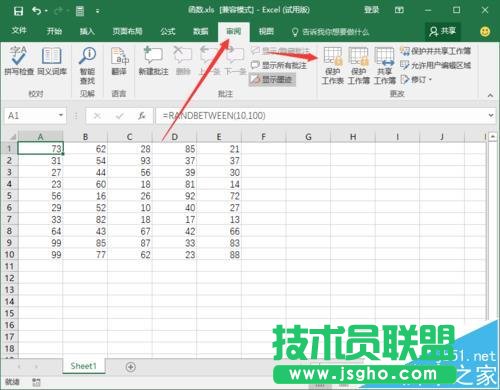Select the column D header
Image resolution: width=500 pixels, height=390 pixels.
pyautogui.click(x=174, y=137)
